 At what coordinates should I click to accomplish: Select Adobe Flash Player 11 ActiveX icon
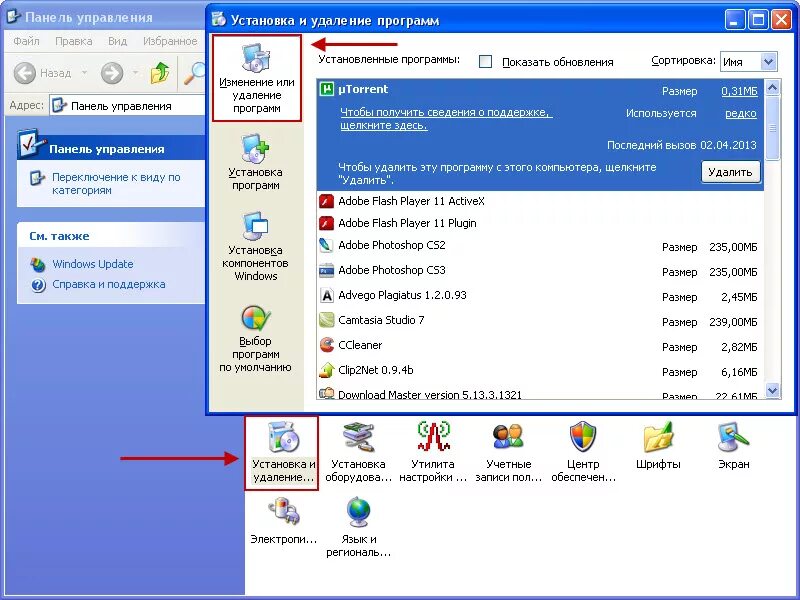(326, 201)
